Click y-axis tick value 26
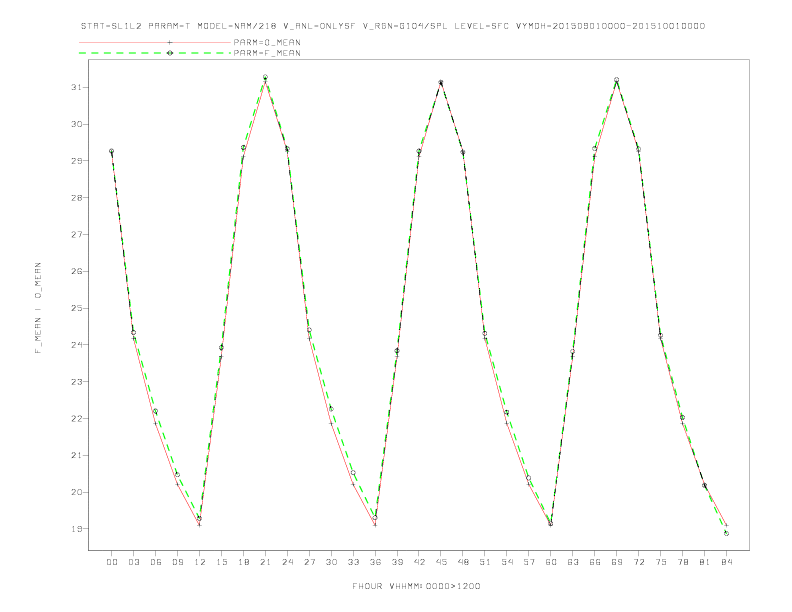 pos(76,271)
